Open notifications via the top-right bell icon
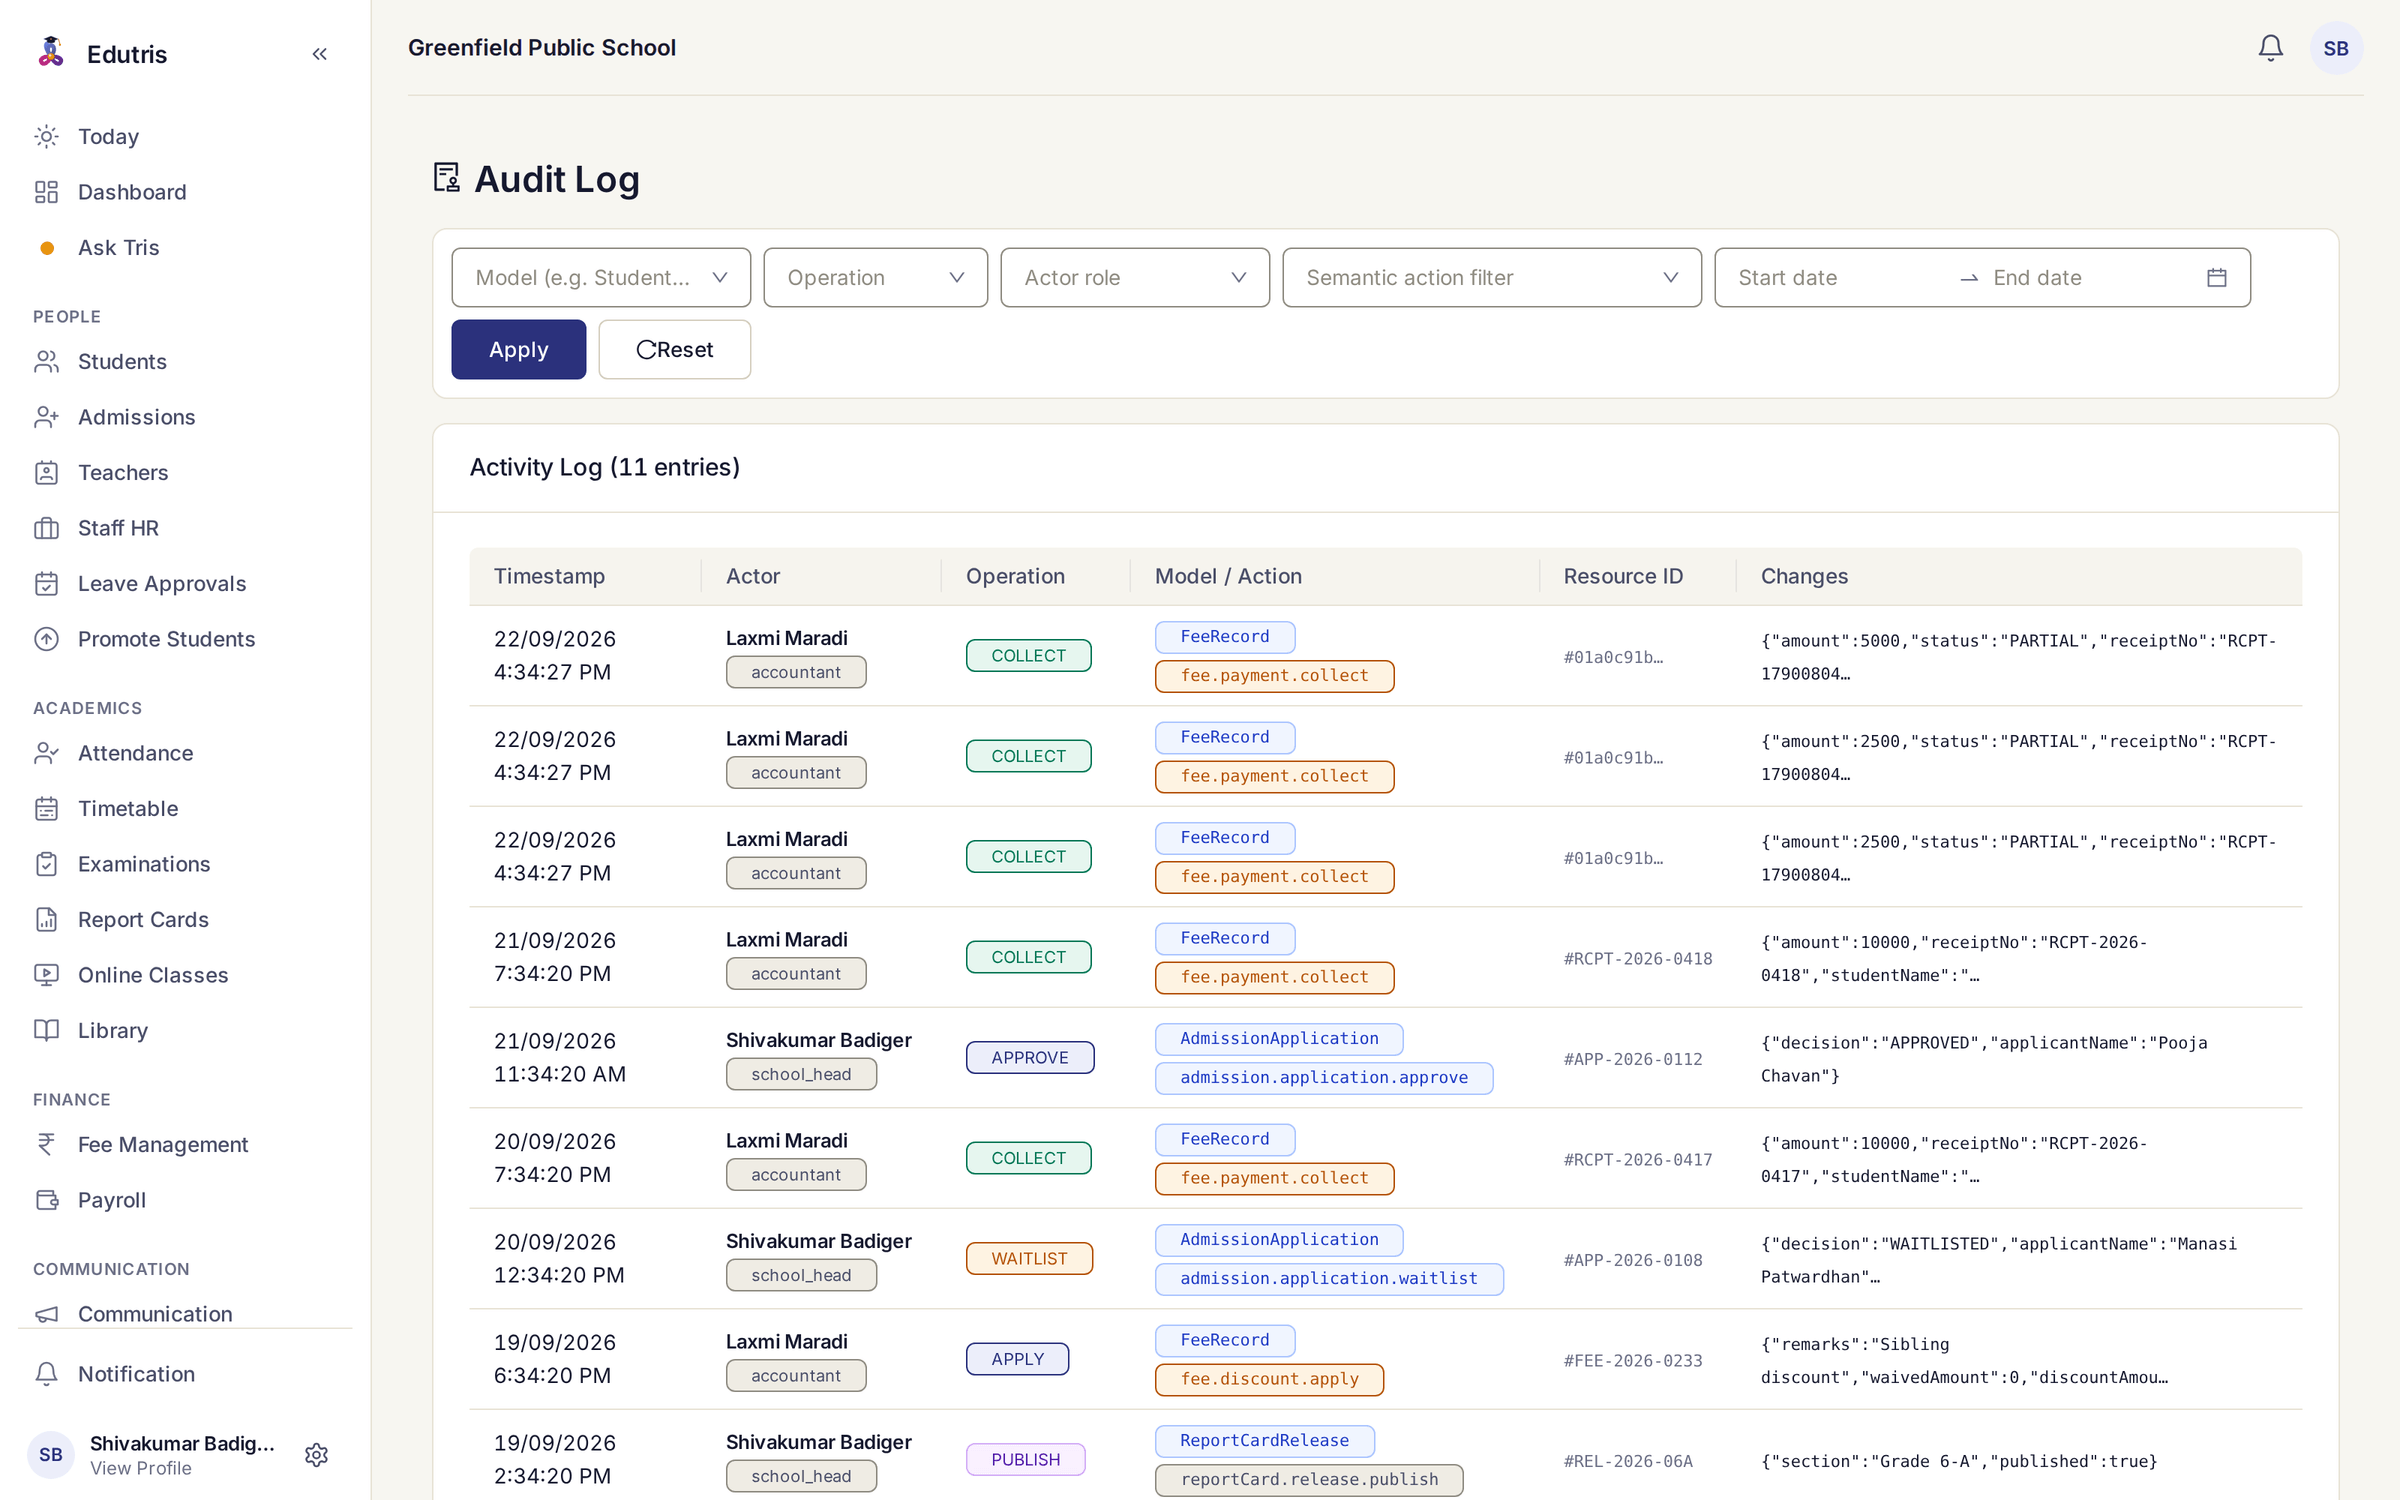The height and width of the screenshot is (1500, 2400). pos(2270,48)
